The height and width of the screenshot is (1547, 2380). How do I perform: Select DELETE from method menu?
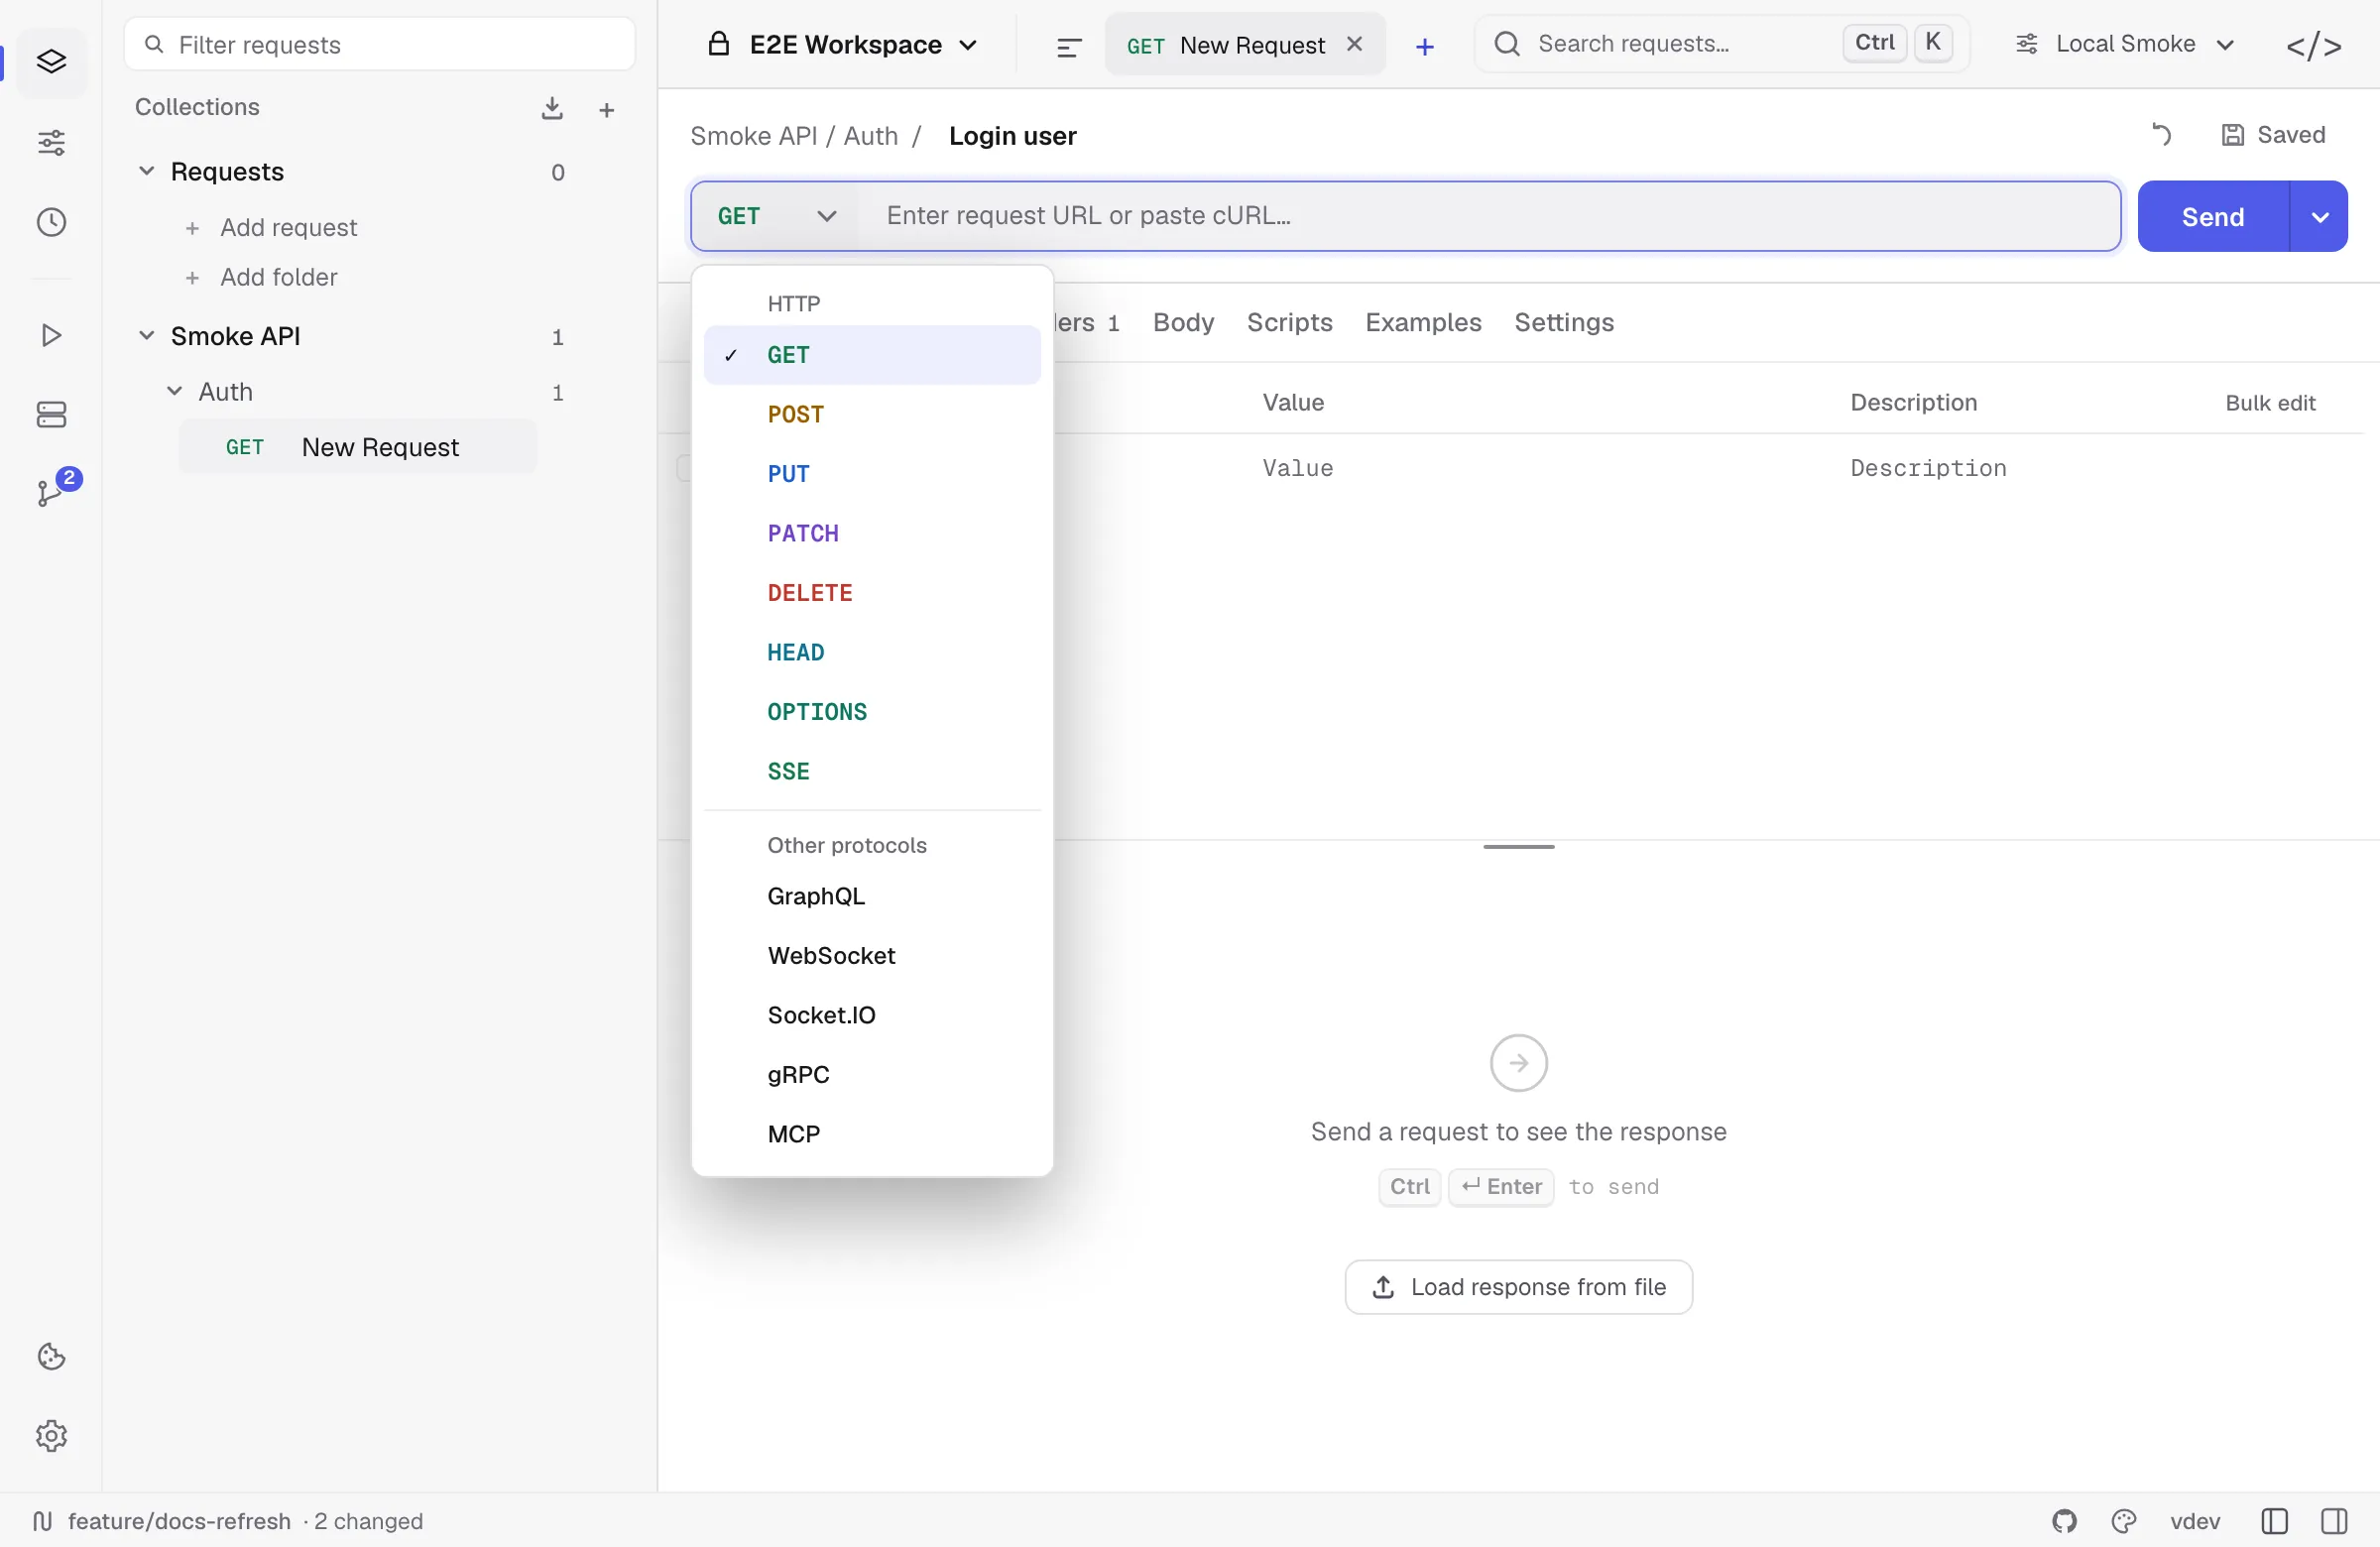872,593
